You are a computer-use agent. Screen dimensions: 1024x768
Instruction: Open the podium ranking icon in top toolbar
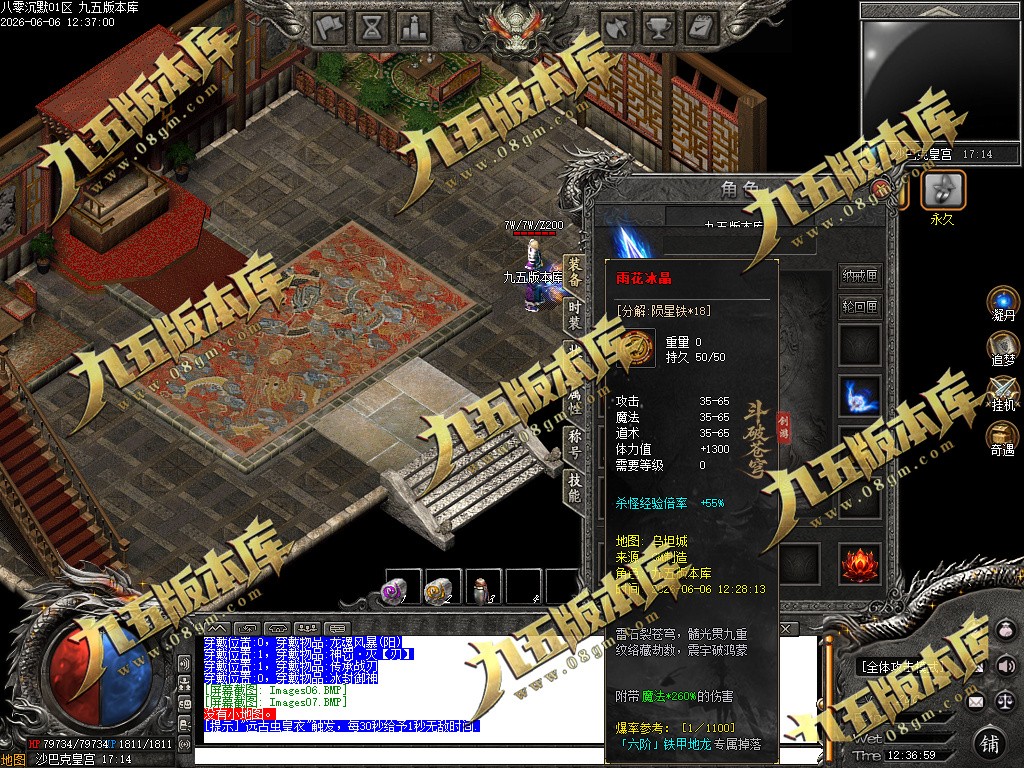click(414, 28)
